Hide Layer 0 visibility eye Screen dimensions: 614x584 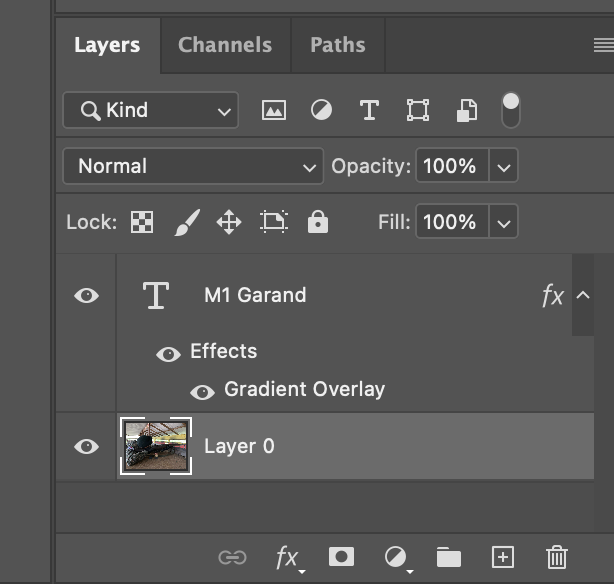[x=87, y=446]
